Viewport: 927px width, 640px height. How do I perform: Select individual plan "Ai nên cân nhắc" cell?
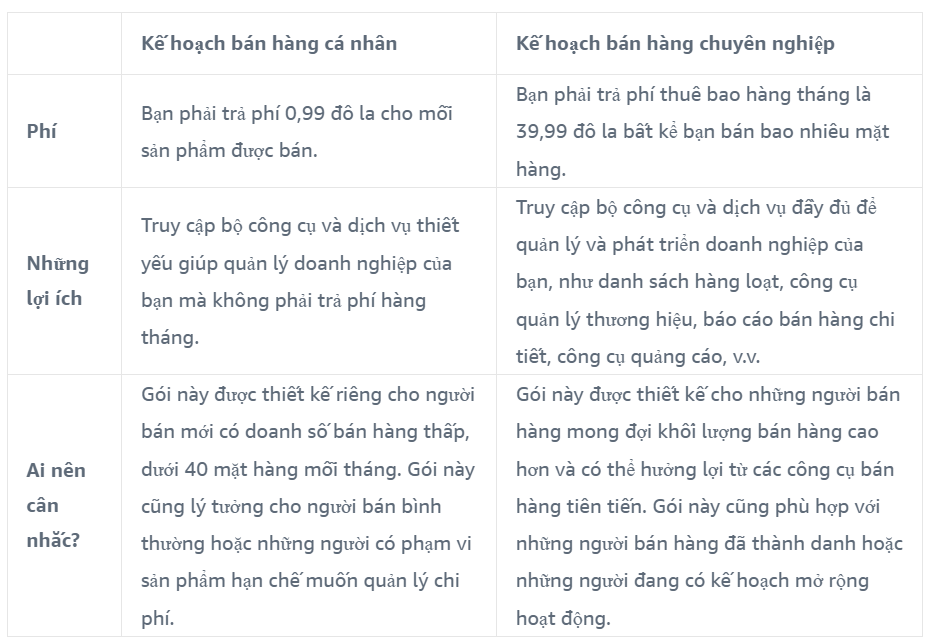(x=307, y=505)
